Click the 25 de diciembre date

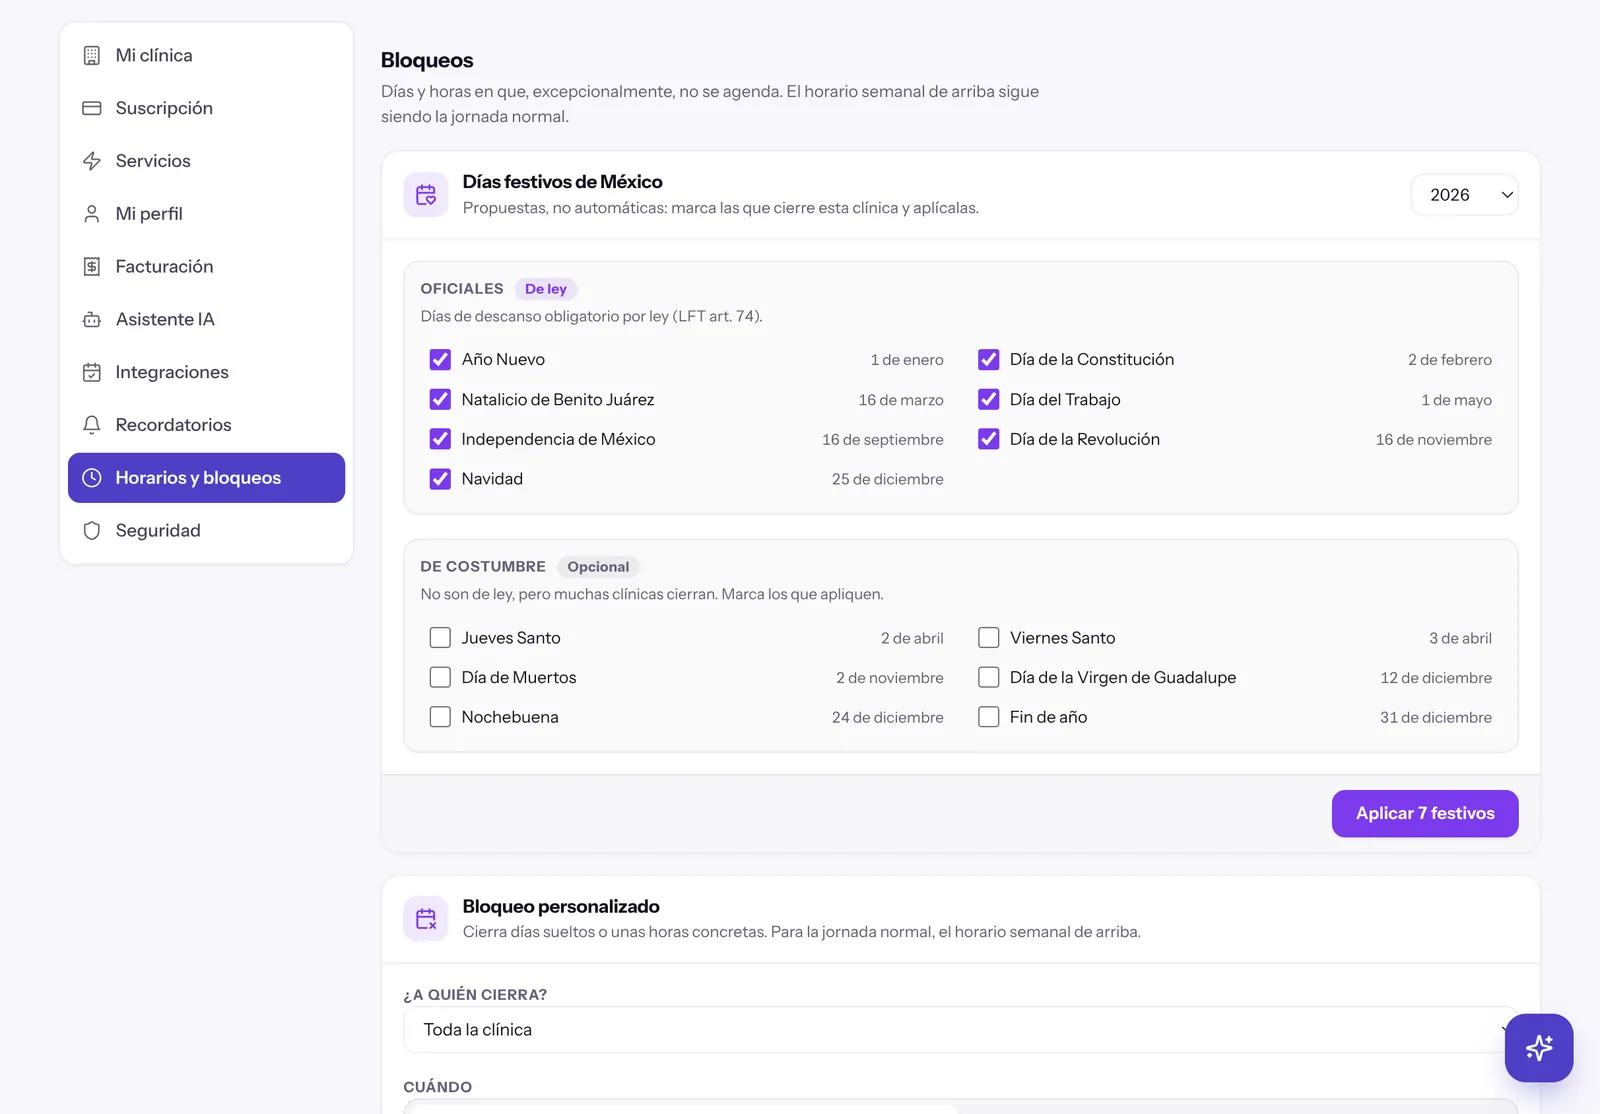[x=888, y=479]
